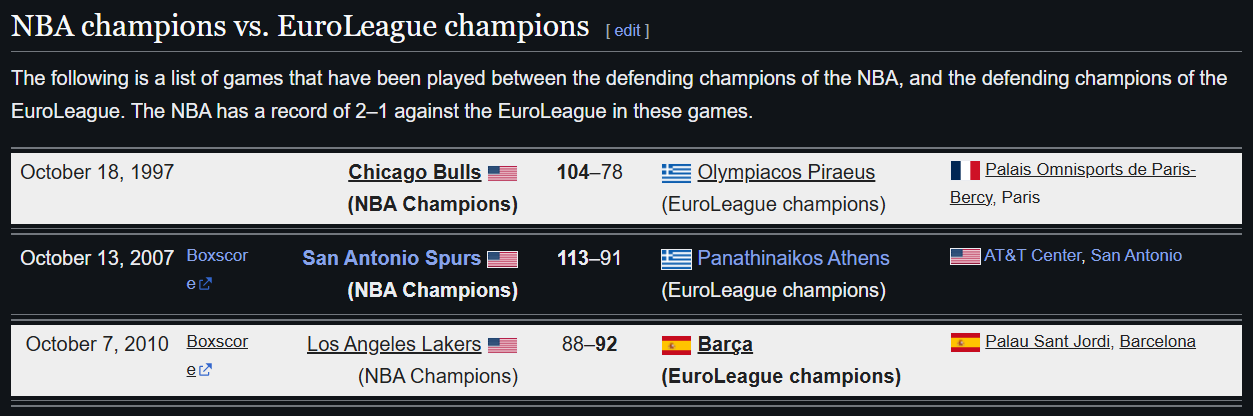The height and width of the screenshot is (416, 1253).
Task: Click the Greek flag next to Panathinaikos Athens
Action: [x=677, y=259]
